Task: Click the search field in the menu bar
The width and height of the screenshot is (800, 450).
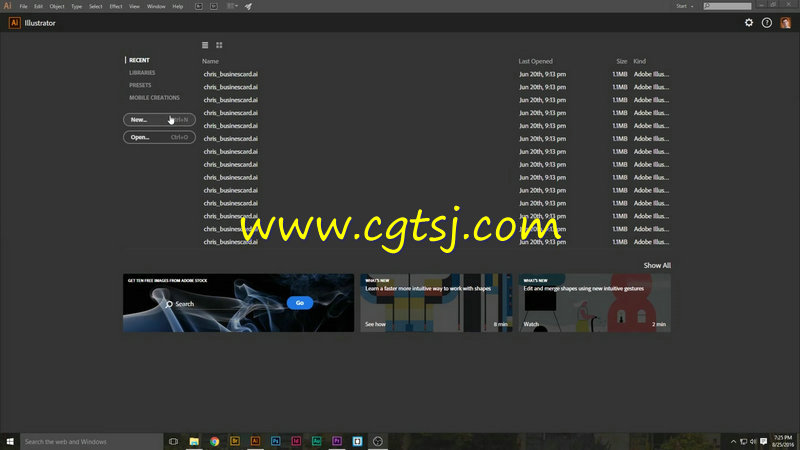Action: [727, 6]
